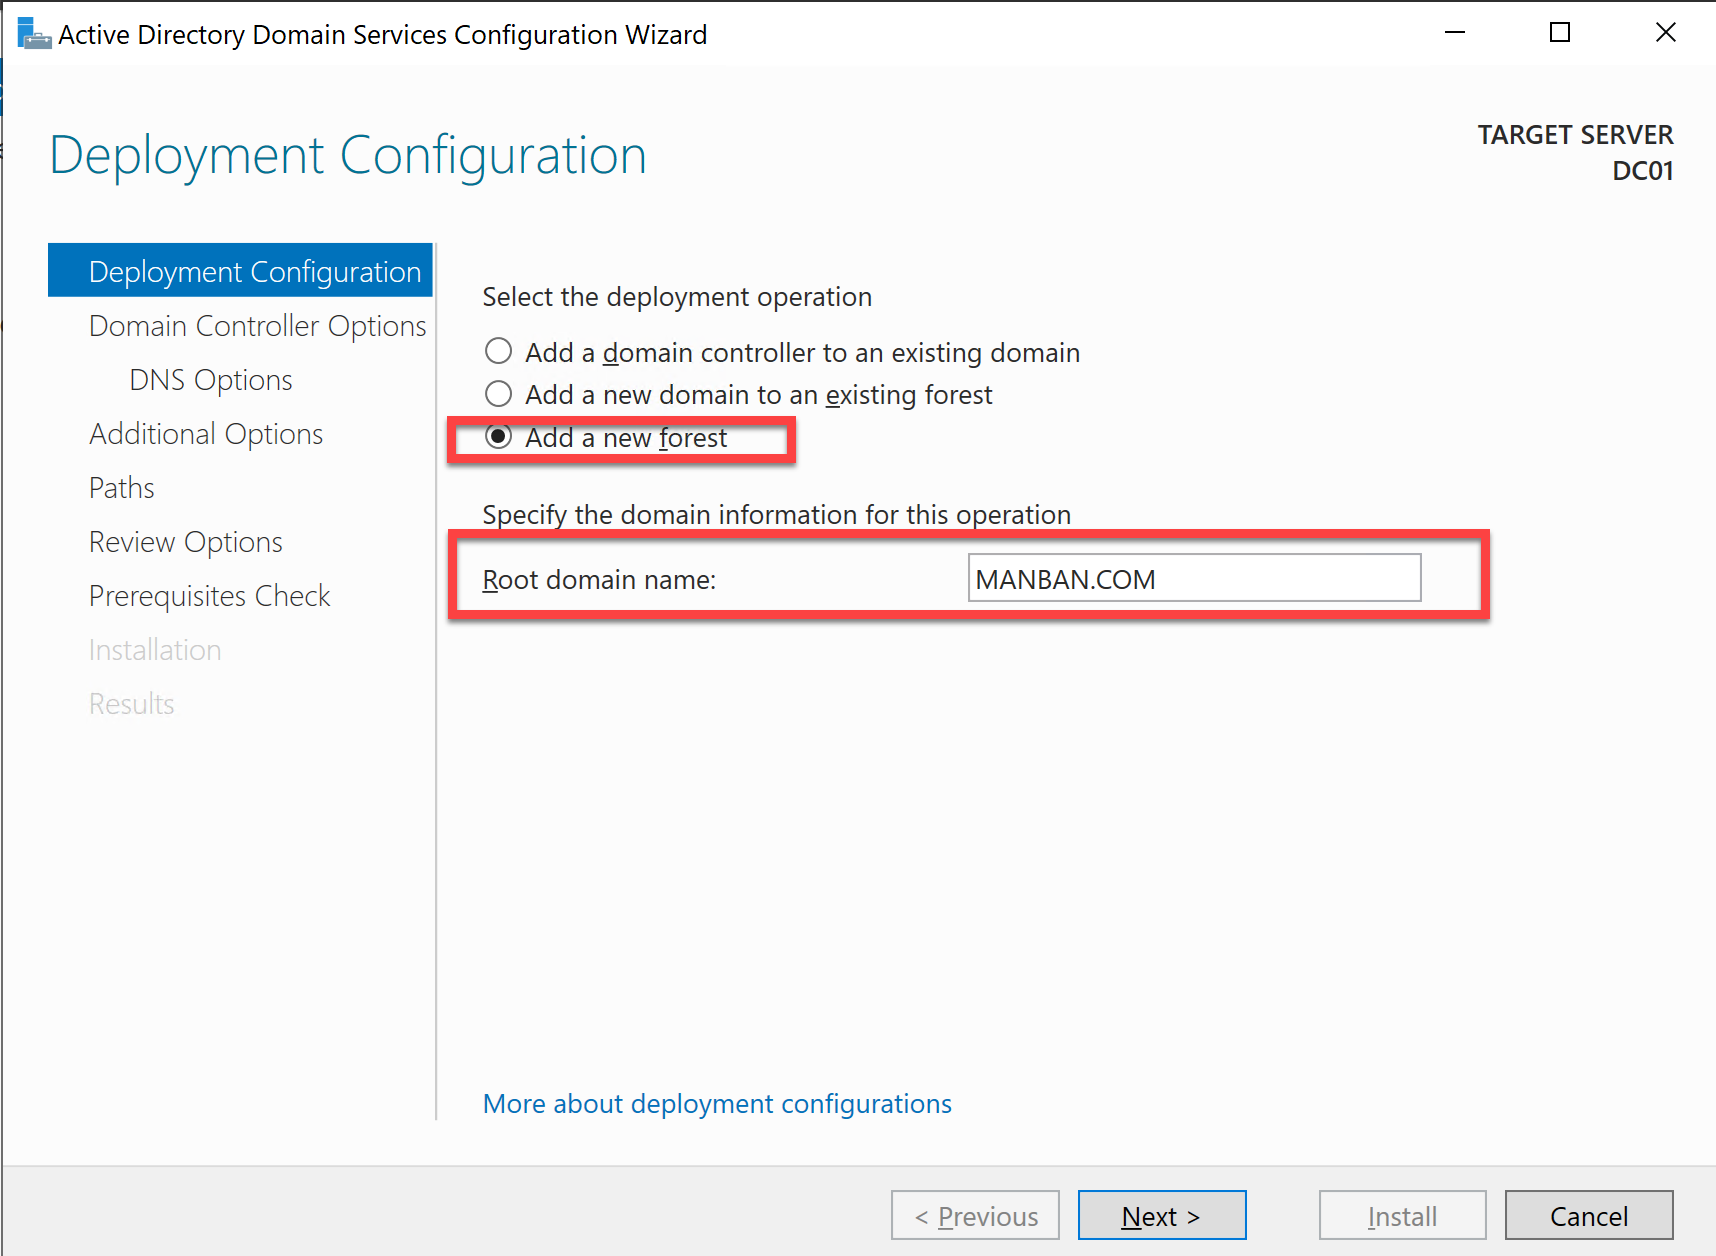
Task: Open the Additional Options step
Action: tap(206, 434)
